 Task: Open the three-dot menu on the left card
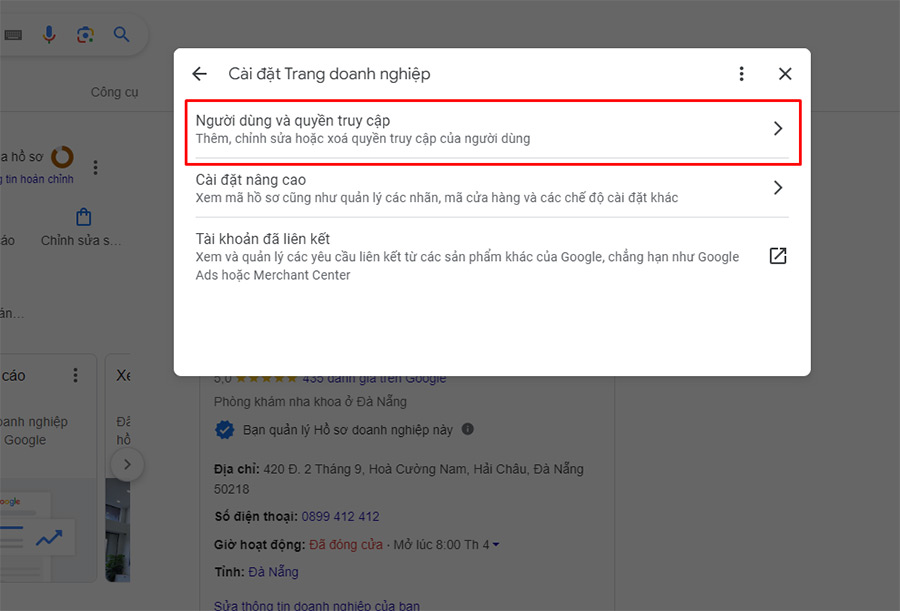click(x=75, y=374)
